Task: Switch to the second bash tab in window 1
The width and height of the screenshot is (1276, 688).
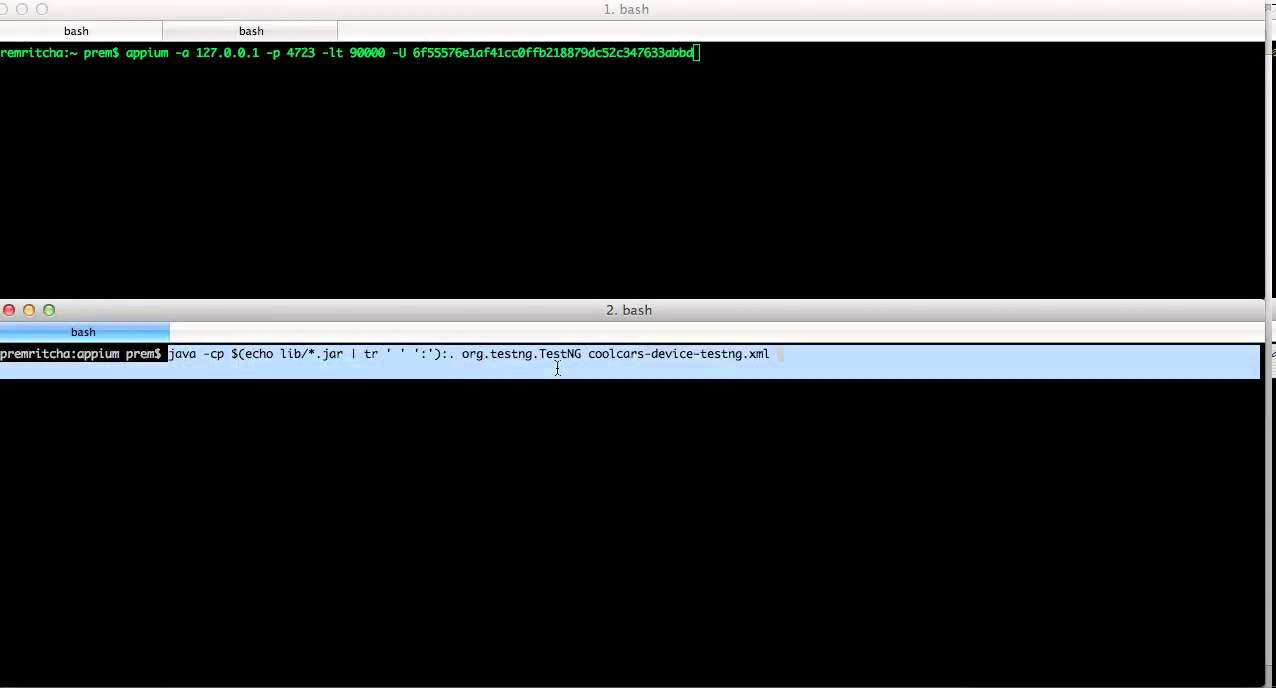Action: tap(250, 31)
